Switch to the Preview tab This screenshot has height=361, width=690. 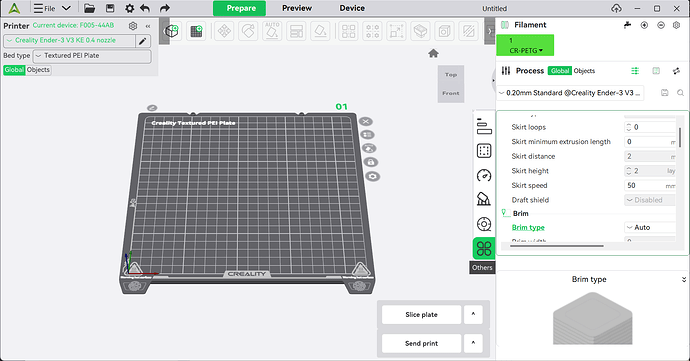coord(297,8)
